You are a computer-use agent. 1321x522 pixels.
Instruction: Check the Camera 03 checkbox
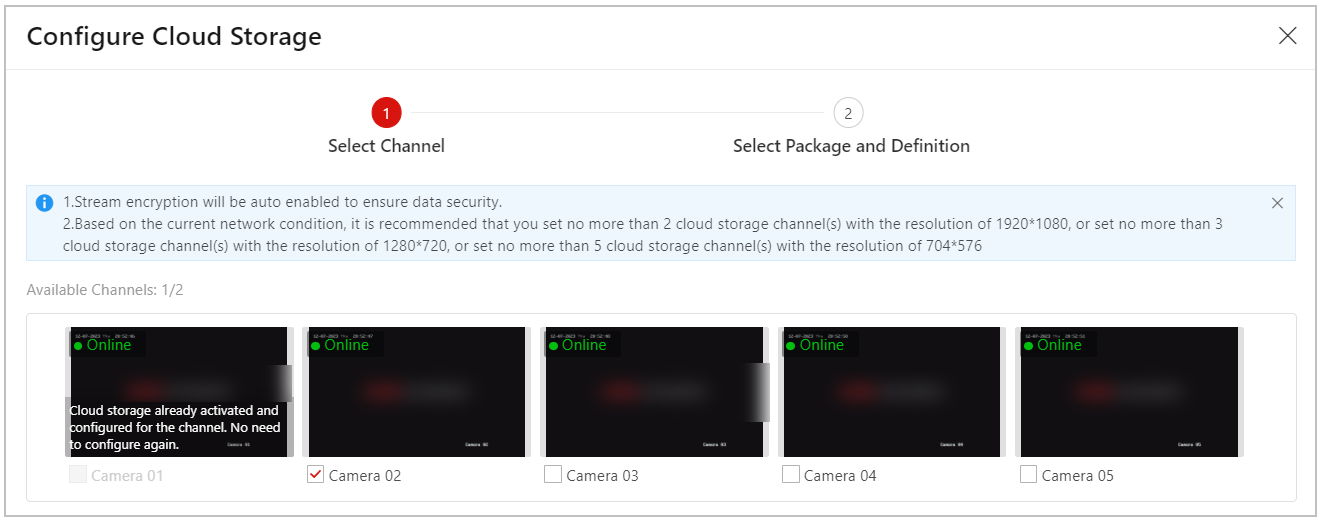coord(553,475)
